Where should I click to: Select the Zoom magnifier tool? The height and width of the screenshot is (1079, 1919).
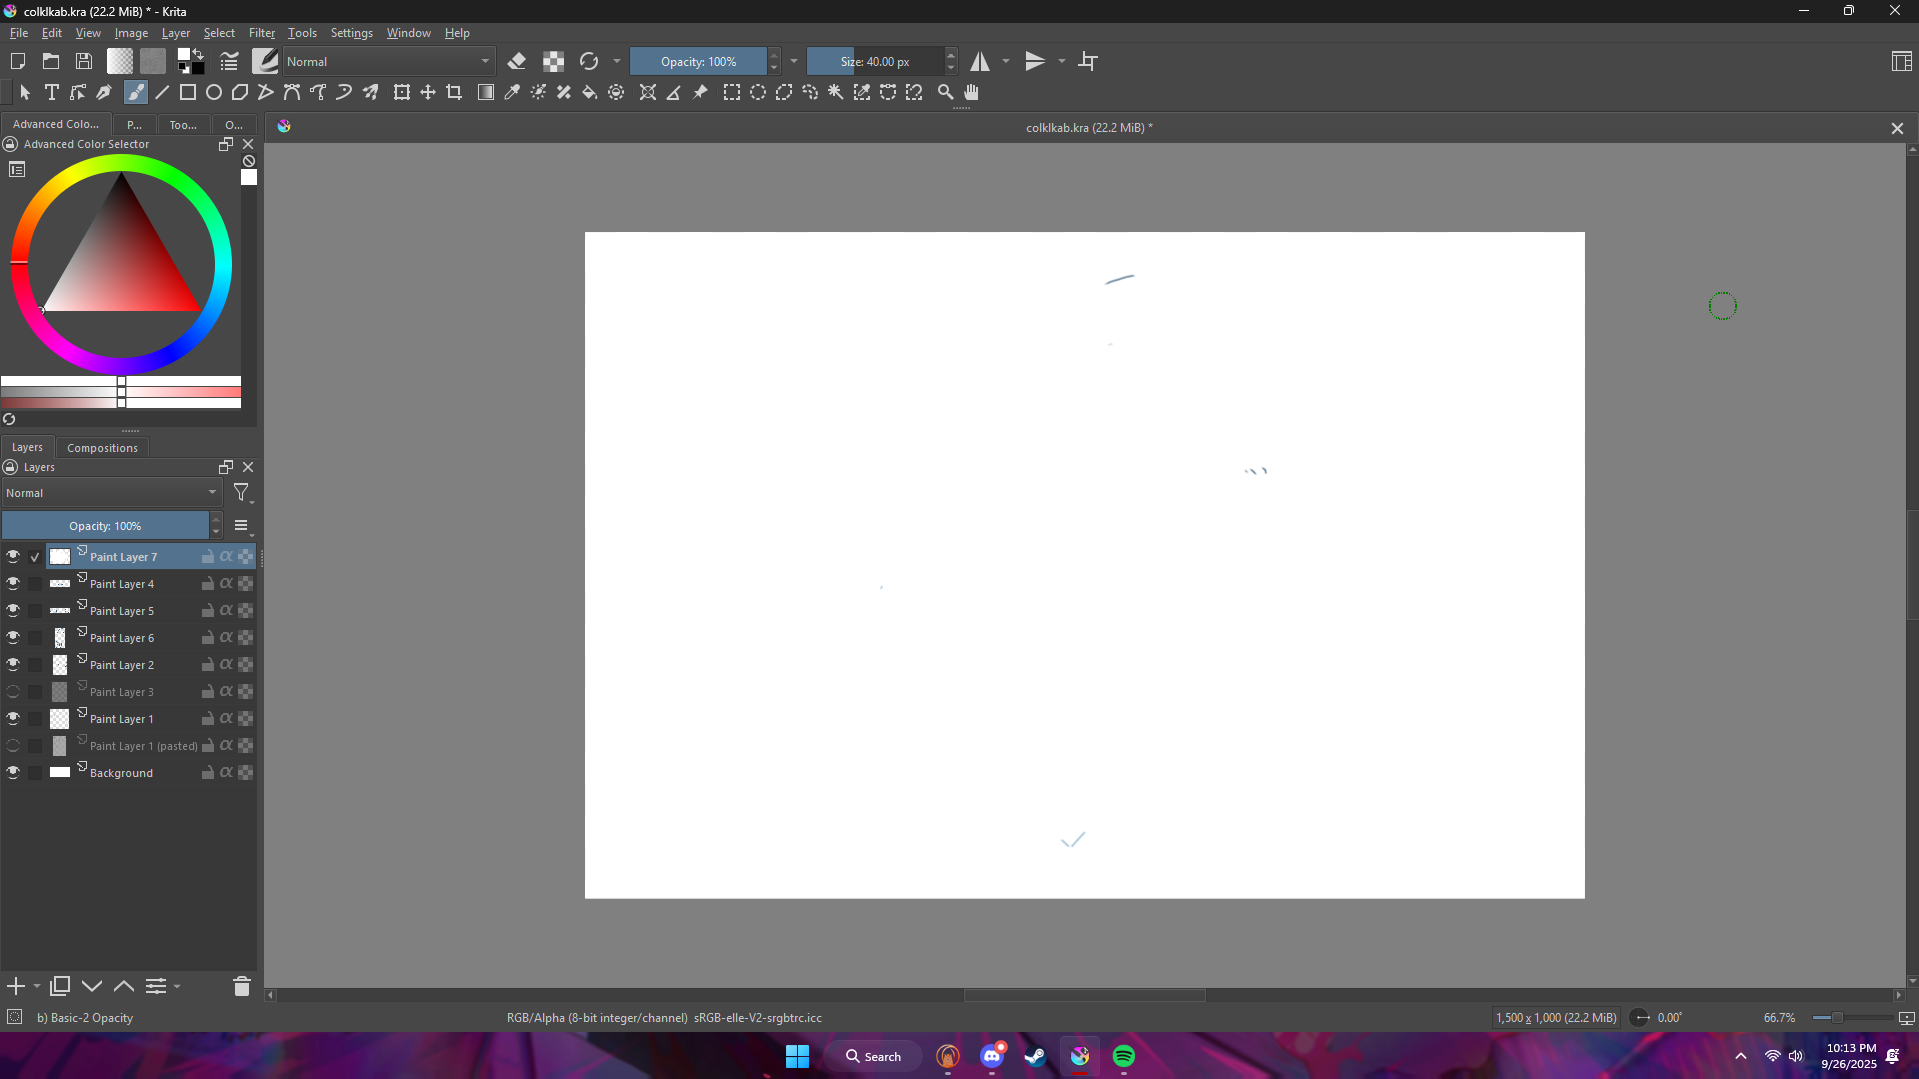click(945, 92)
